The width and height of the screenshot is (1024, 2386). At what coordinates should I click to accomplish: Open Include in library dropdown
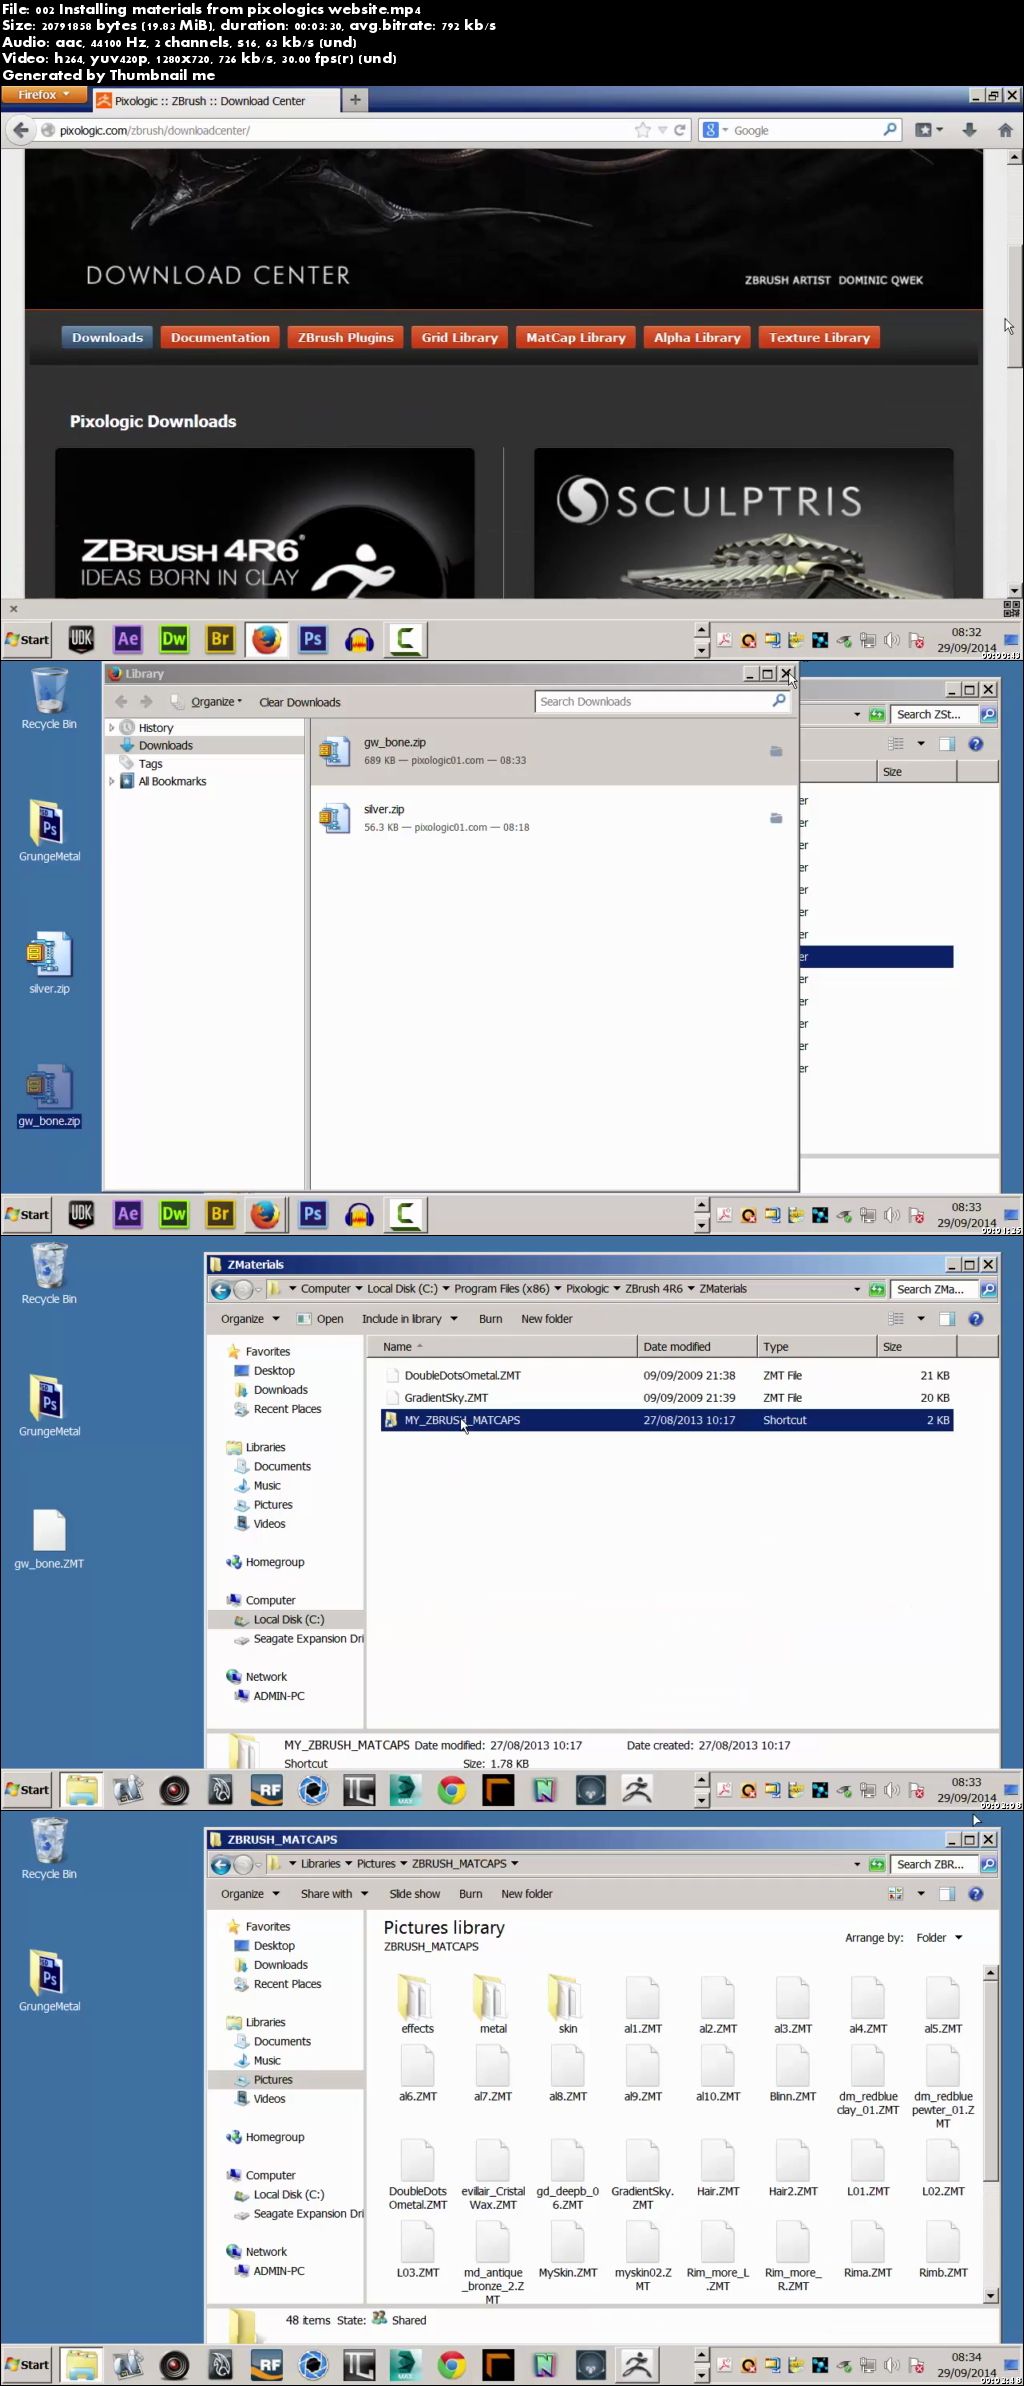coord(409,1319)
